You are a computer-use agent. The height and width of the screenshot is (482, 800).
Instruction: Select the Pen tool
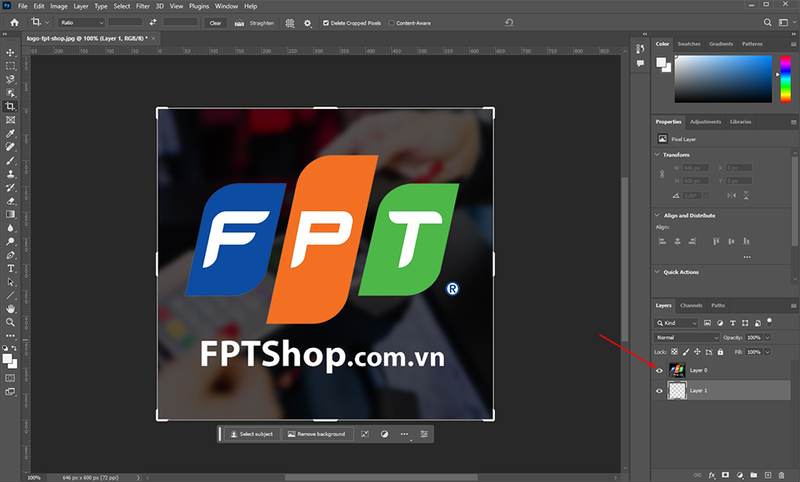[10, 255]
